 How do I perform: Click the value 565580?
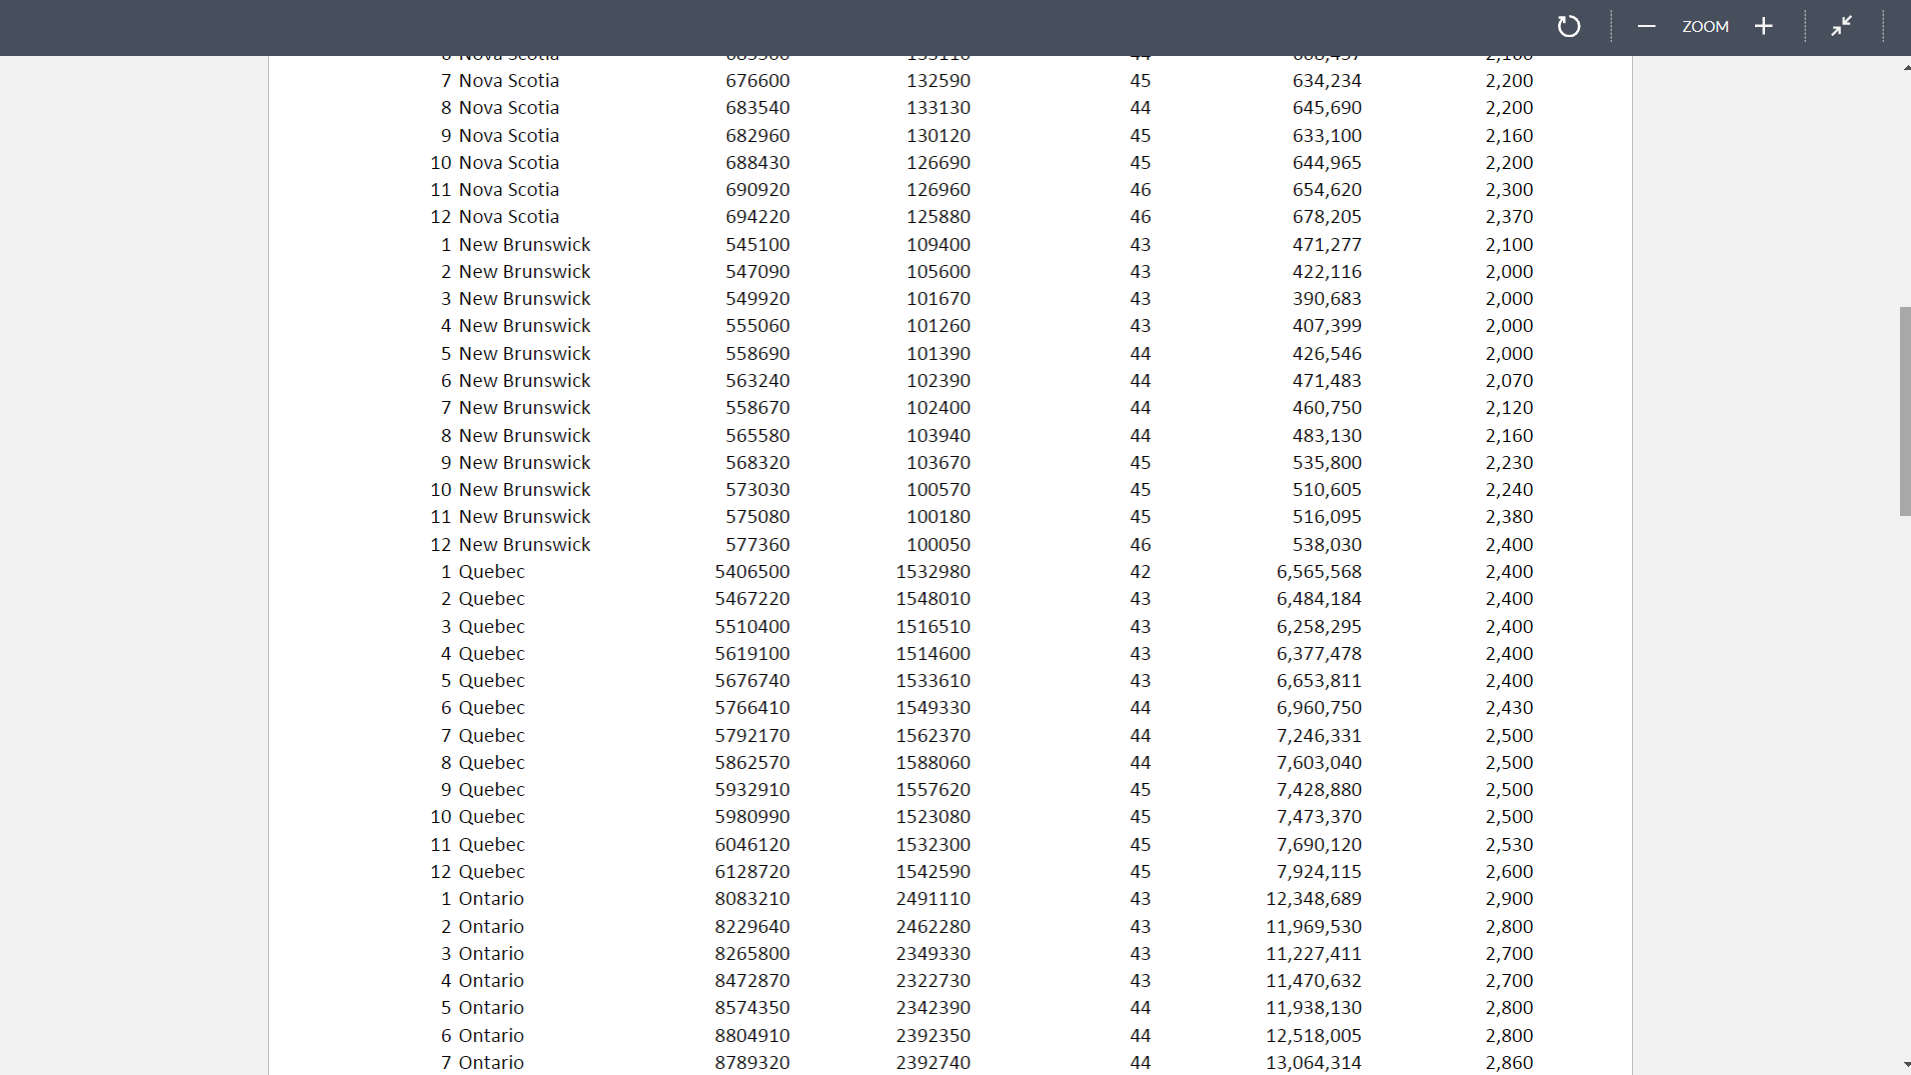(x=758, y=436)
